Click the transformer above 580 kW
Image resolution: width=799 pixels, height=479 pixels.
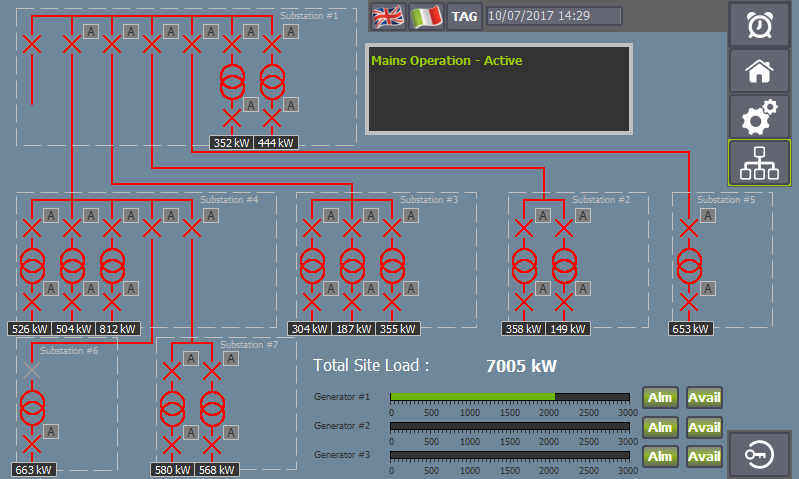[x=172, y=409]
